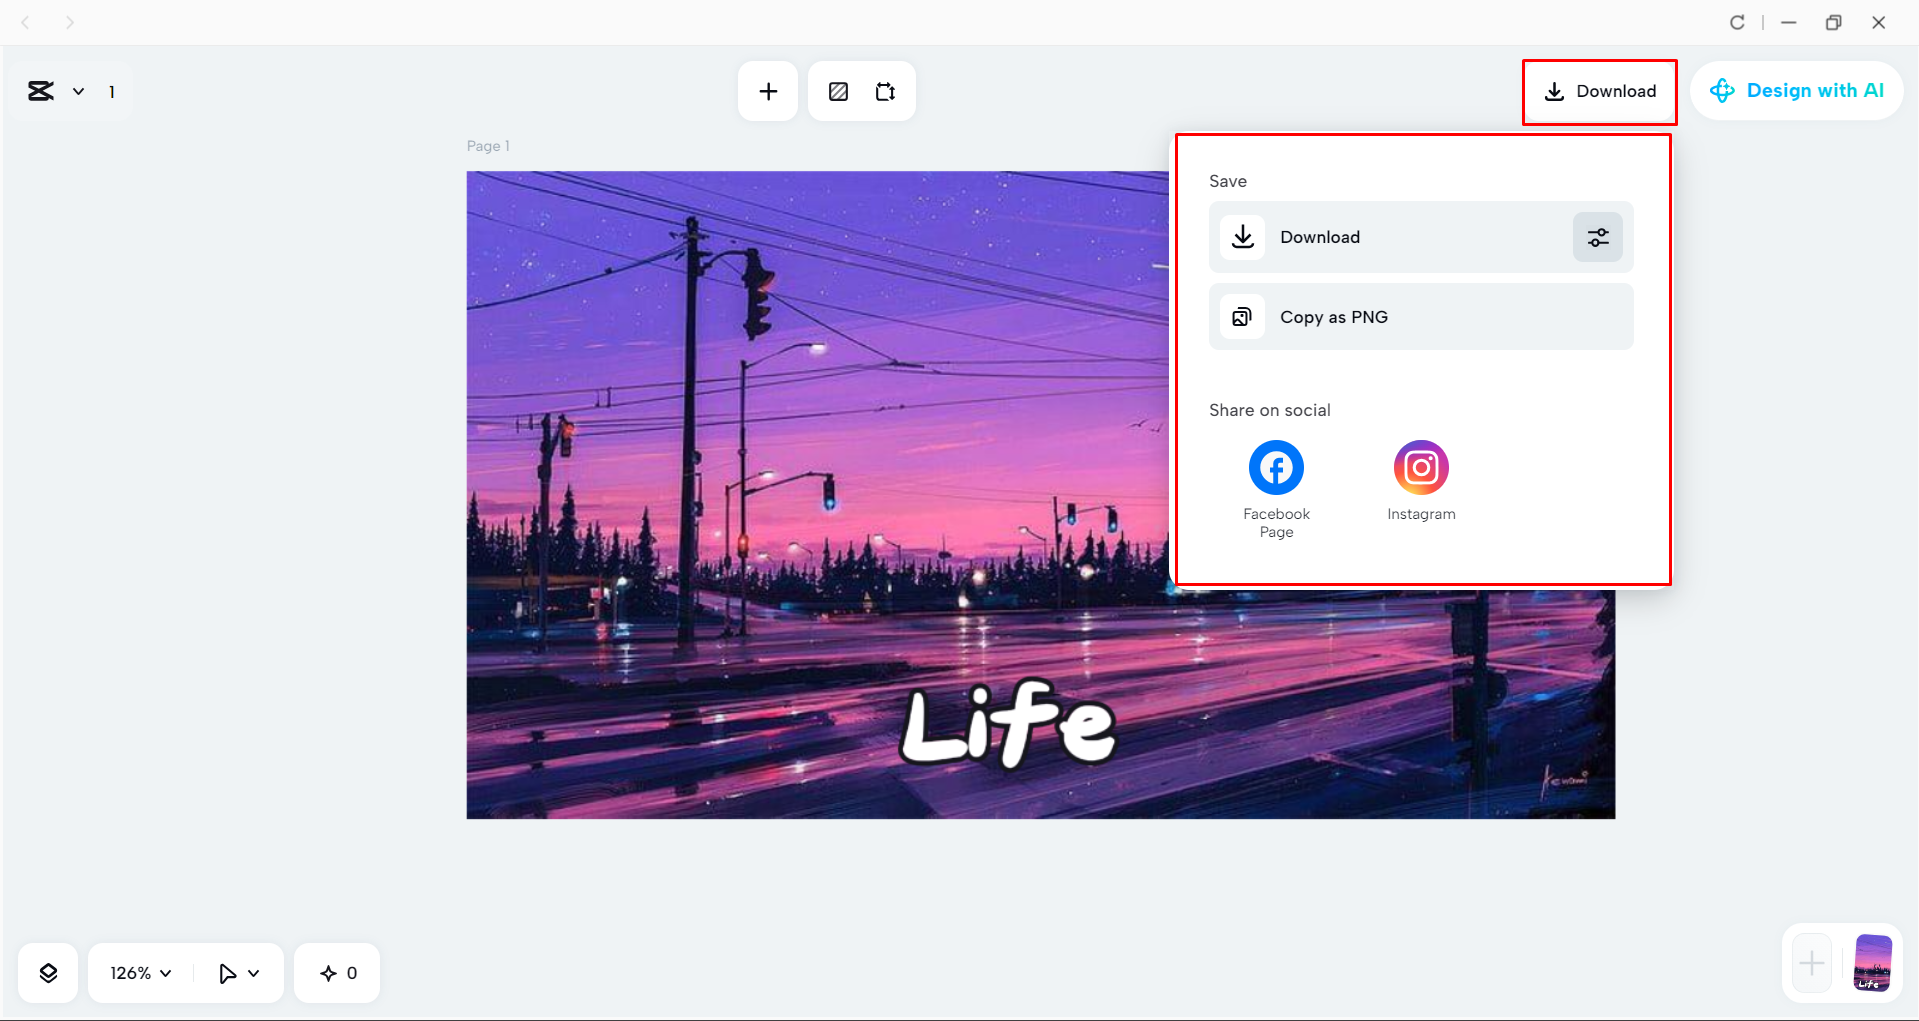
Task: Select the resize canvas icon
Action: [885, 91]
